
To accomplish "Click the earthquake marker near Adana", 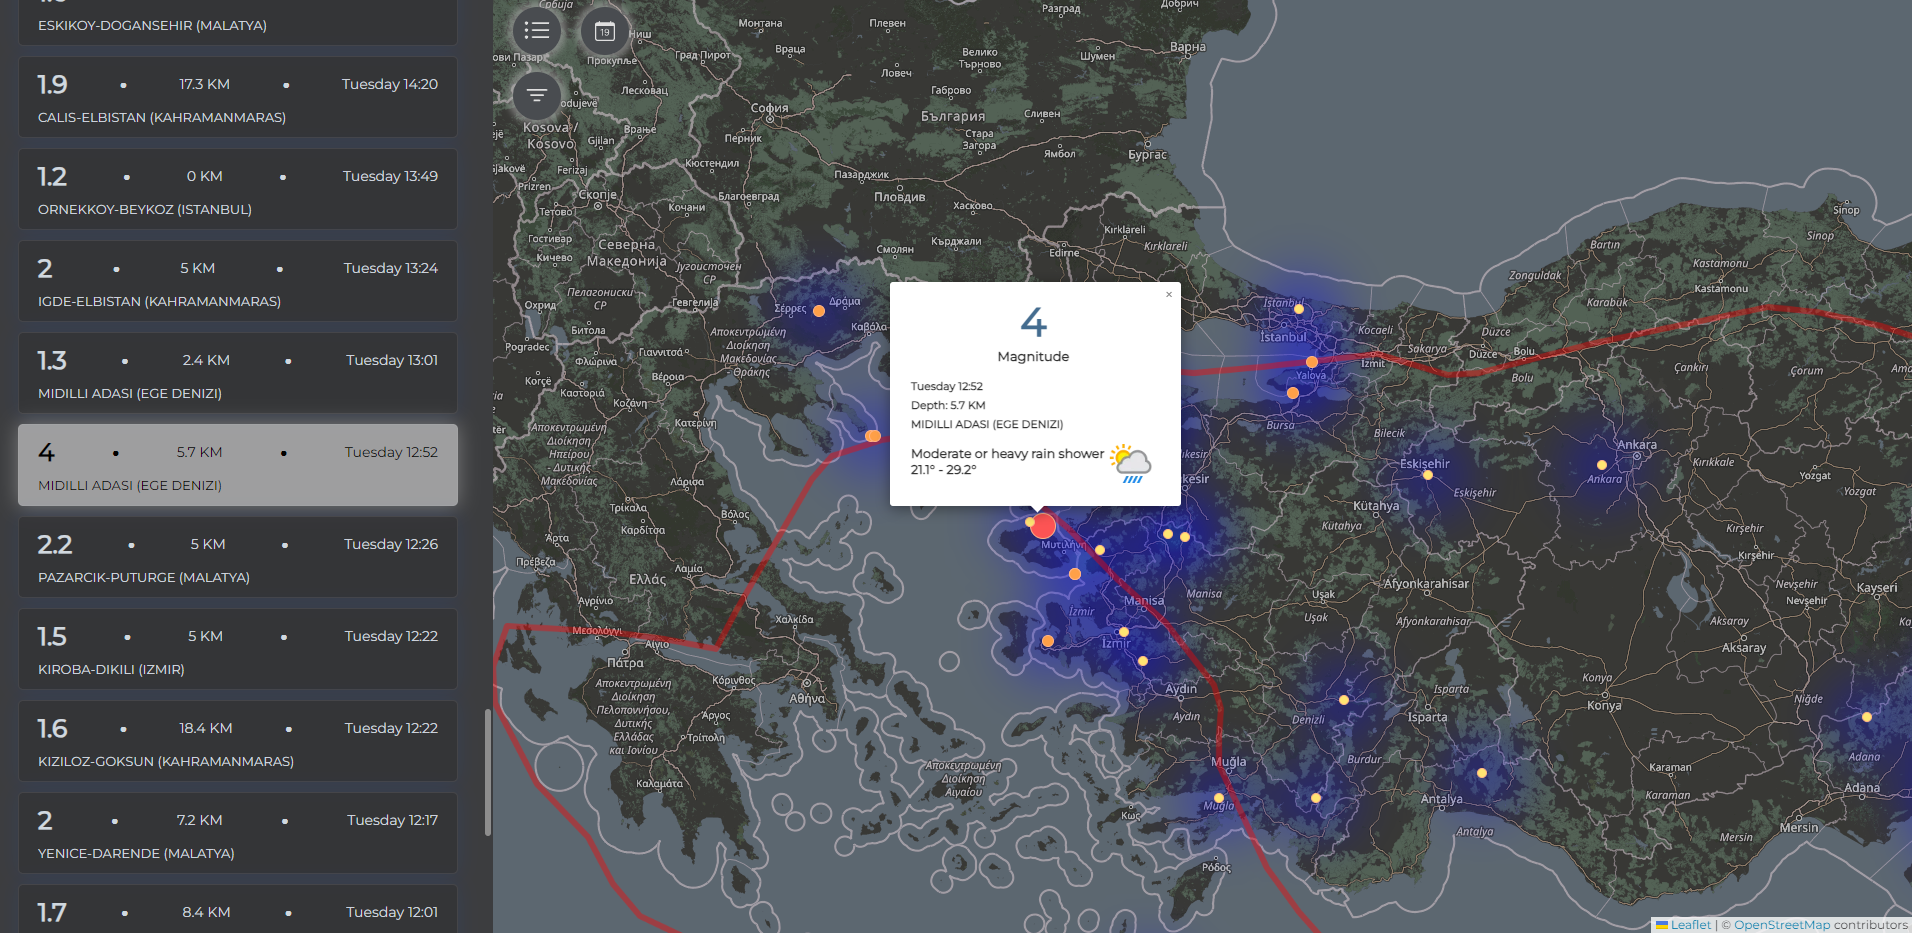I will coord(1866,717).
